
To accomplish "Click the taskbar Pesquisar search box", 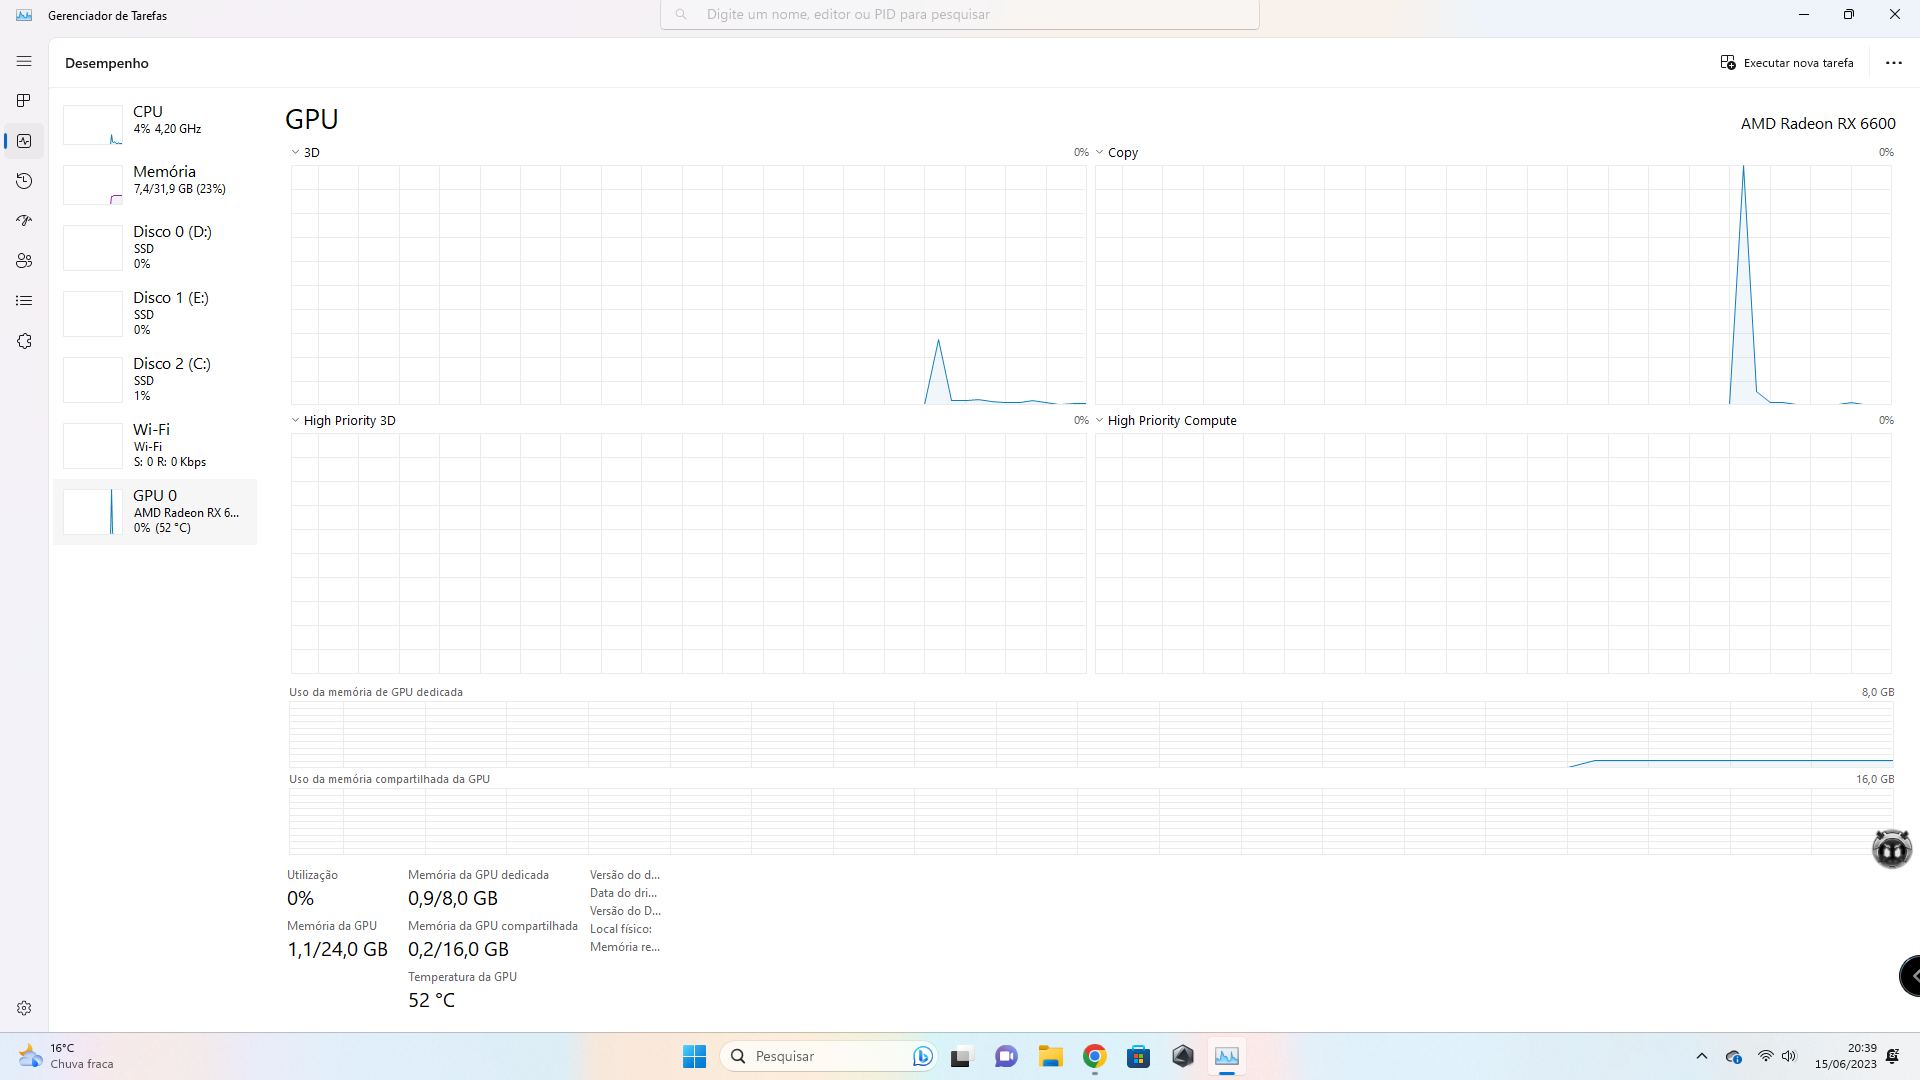I will coord(826,1056).
